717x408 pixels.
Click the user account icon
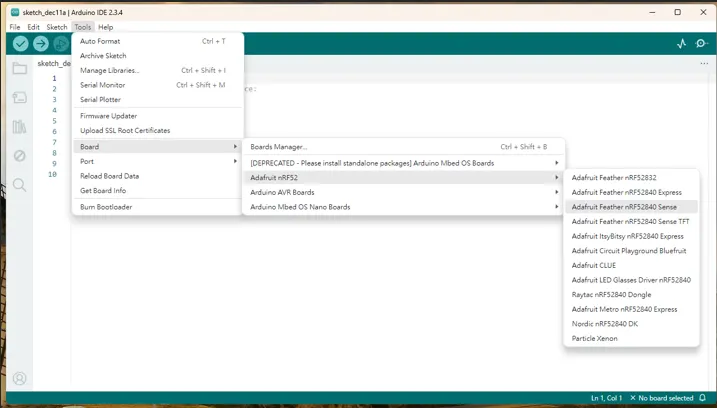(x=19, y=378)
